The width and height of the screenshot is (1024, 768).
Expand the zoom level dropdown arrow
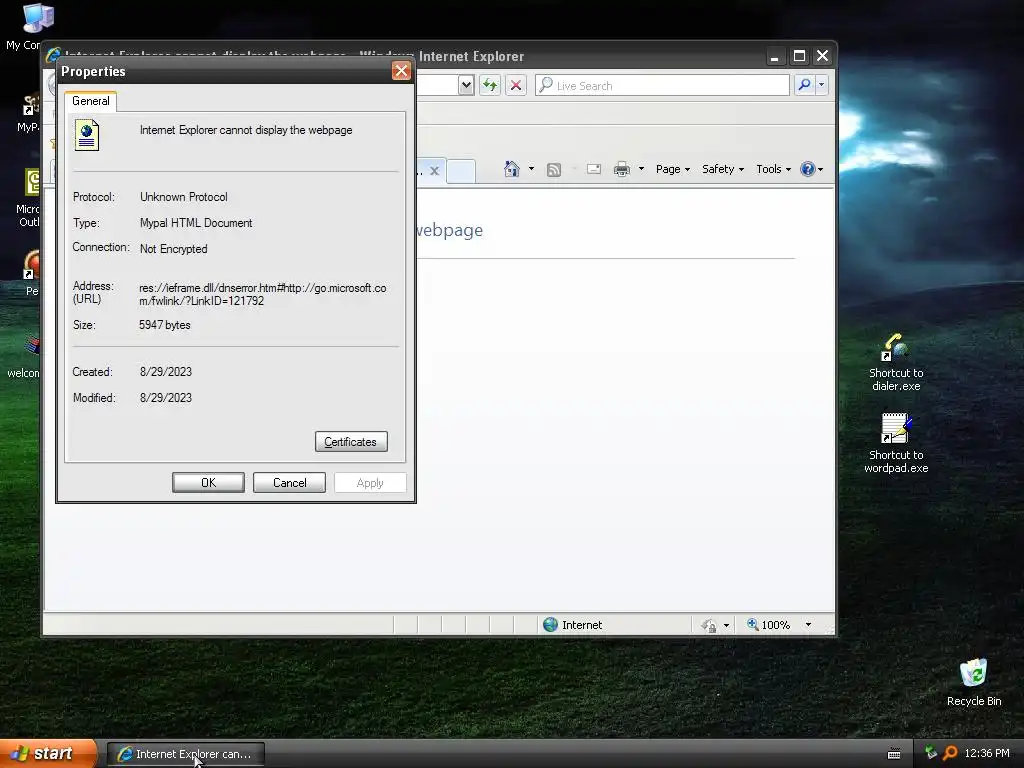[808, 625]
